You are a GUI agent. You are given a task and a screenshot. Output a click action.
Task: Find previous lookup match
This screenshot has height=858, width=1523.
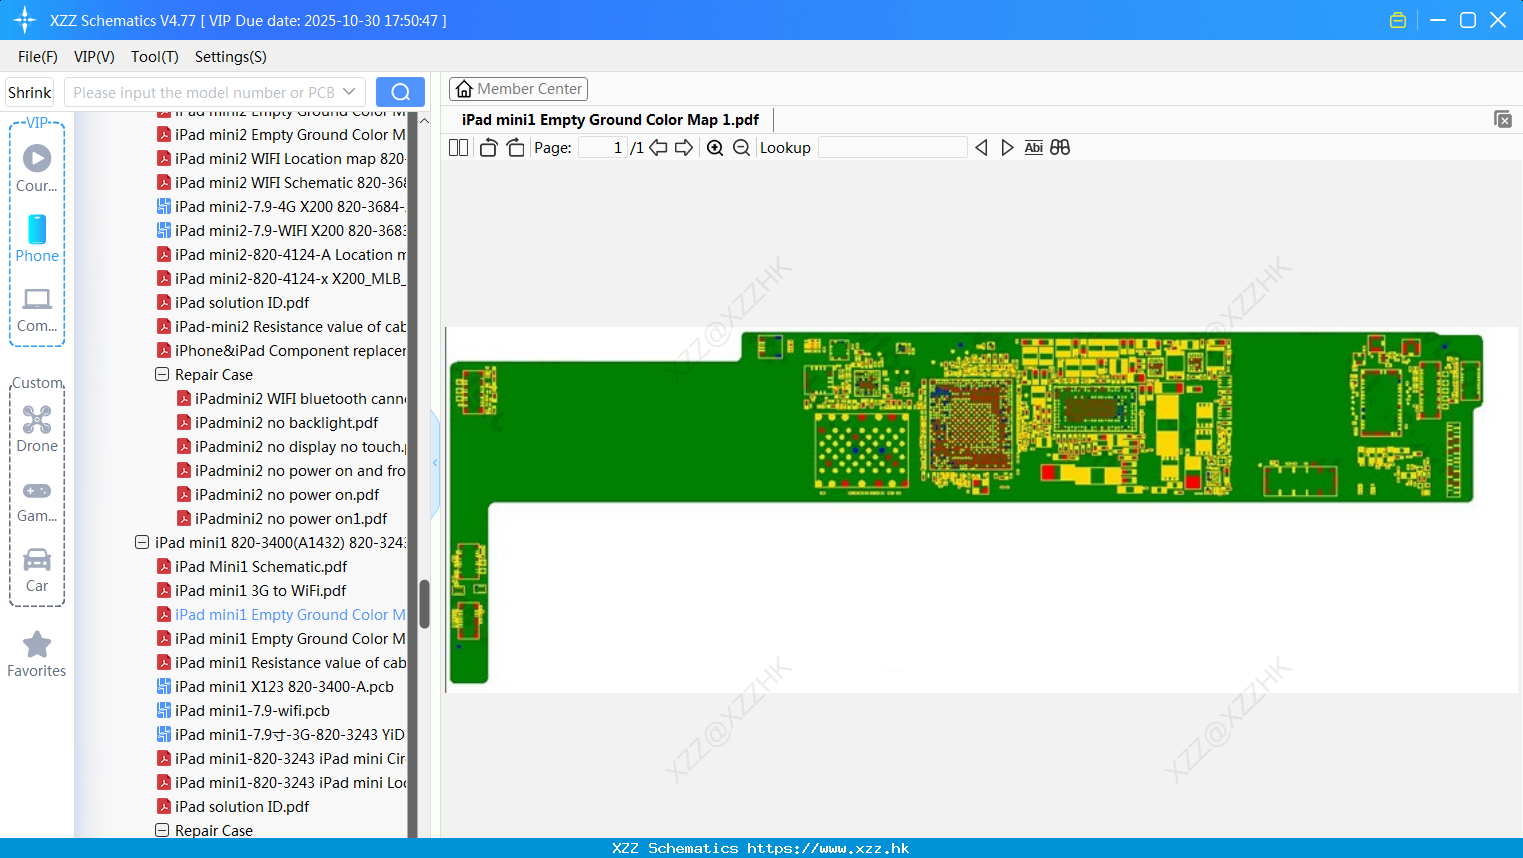tap(981, 147)
